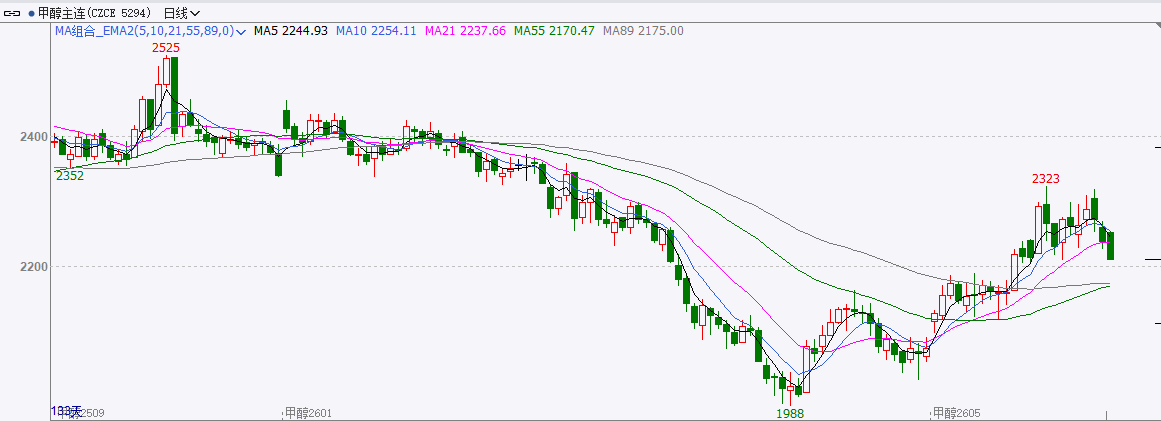Click the green MA55 2170.47 label

[554, 31]
